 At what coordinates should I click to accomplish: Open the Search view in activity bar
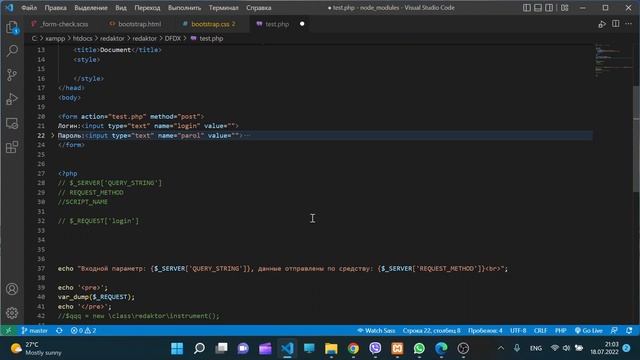12,51
